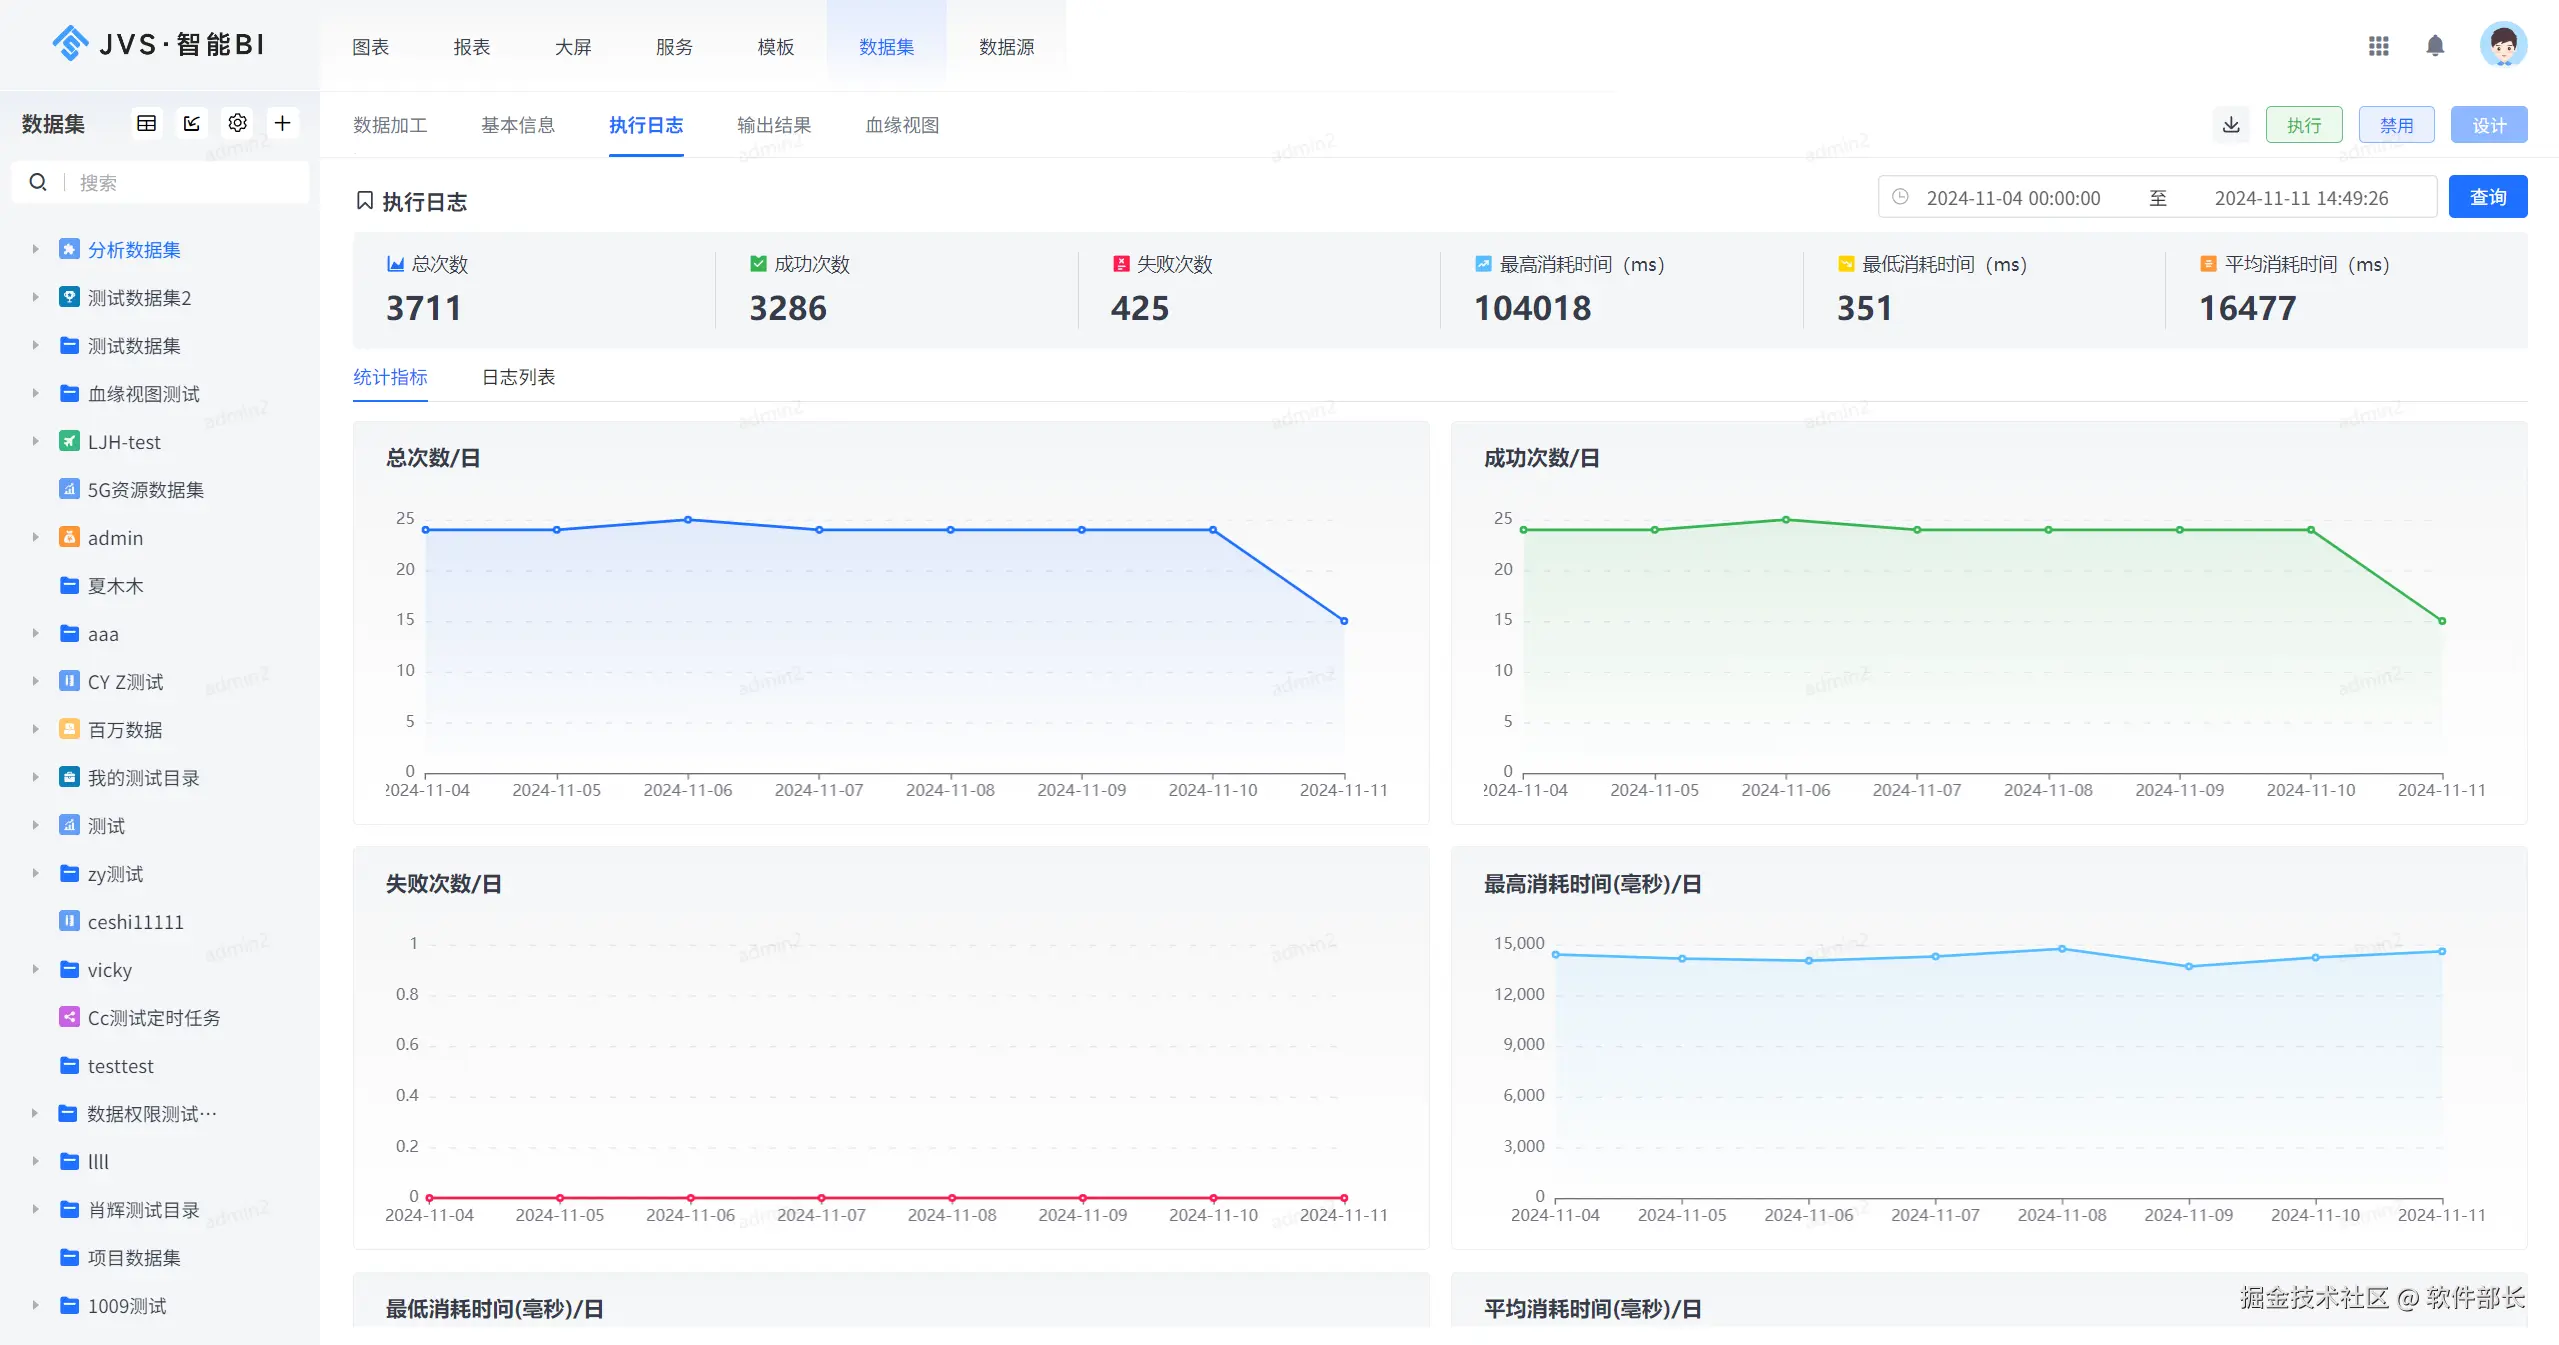Click the 2024-11-06 point on 总次数/日 chart
The width and height of the screenshot is (2559, 1345).
(x=688, y=520)
